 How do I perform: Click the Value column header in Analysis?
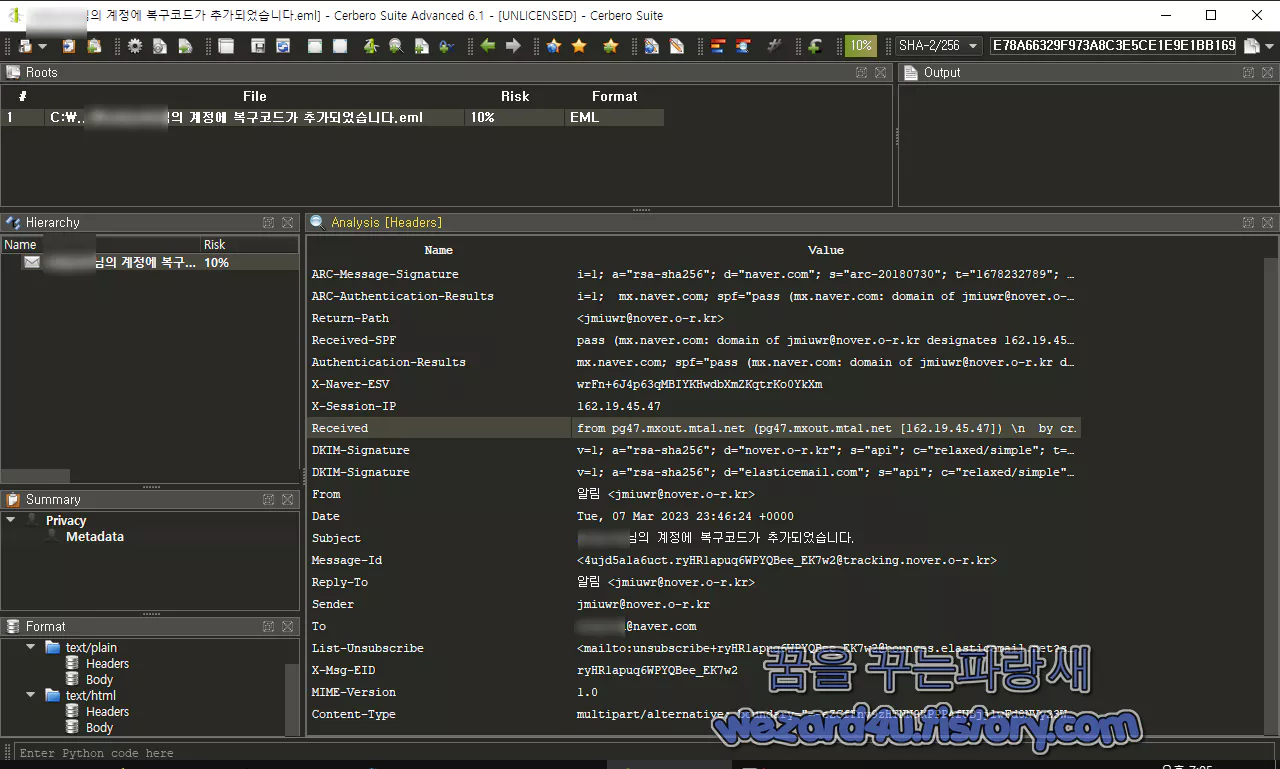click(x=825, y=250)
